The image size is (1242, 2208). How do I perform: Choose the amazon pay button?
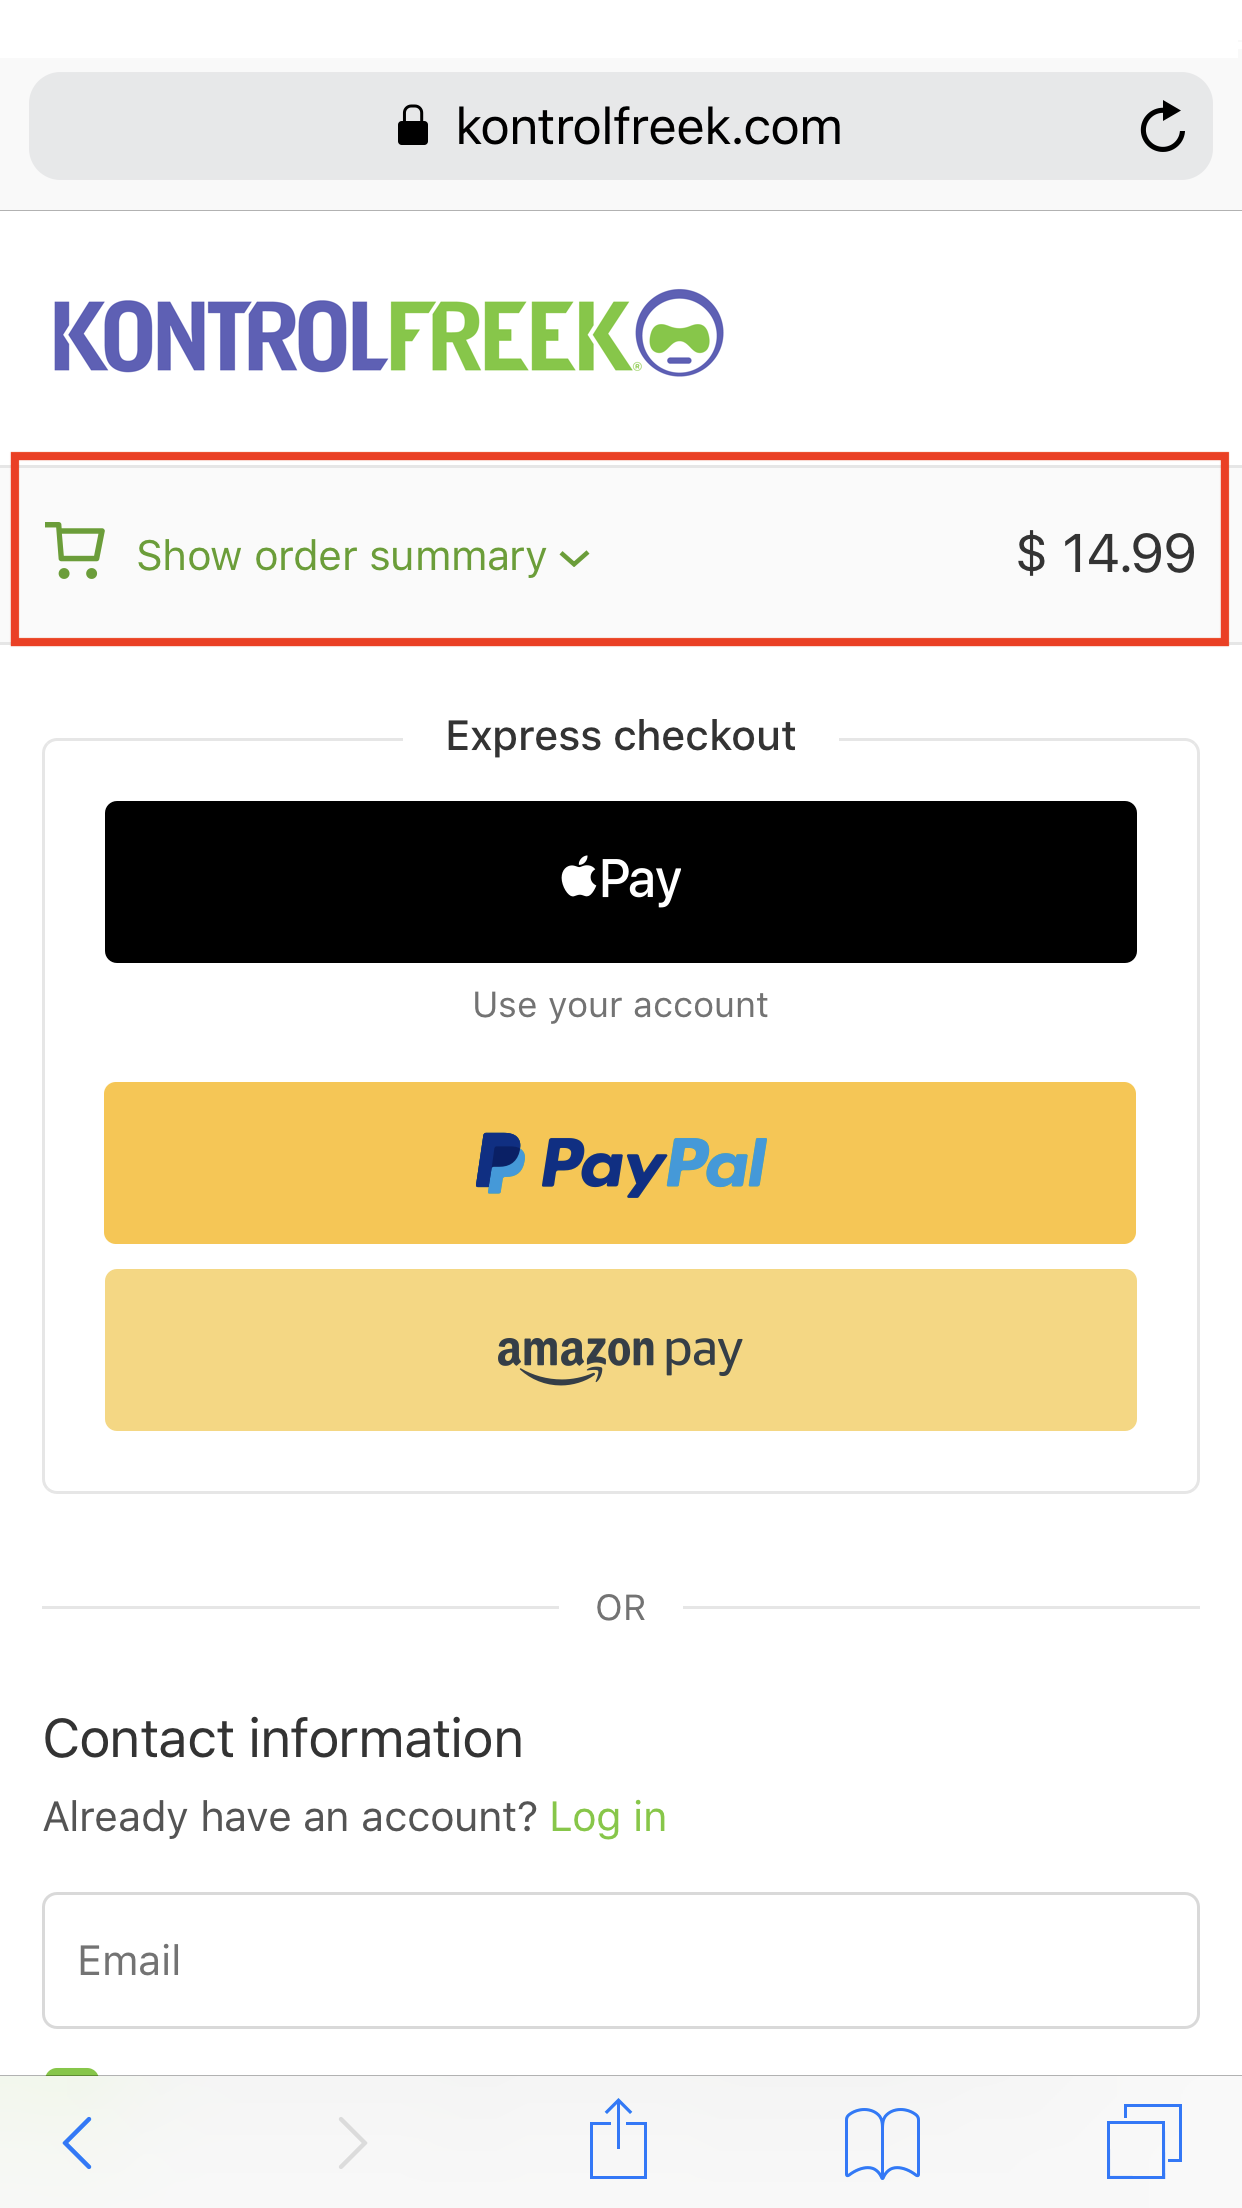click(x=620, y=1349)
